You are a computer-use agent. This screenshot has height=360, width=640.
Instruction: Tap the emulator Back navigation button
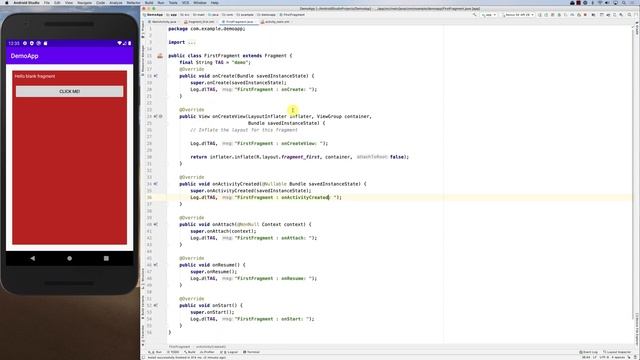[x=33, y=258]
